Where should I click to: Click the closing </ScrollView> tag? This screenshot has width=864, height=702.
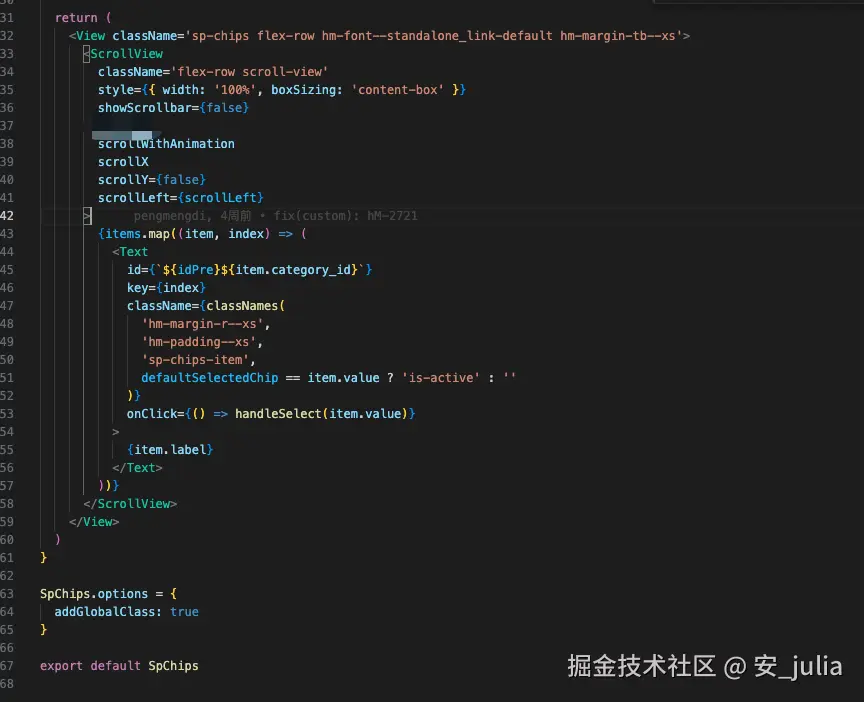click(x=130, y=504)
